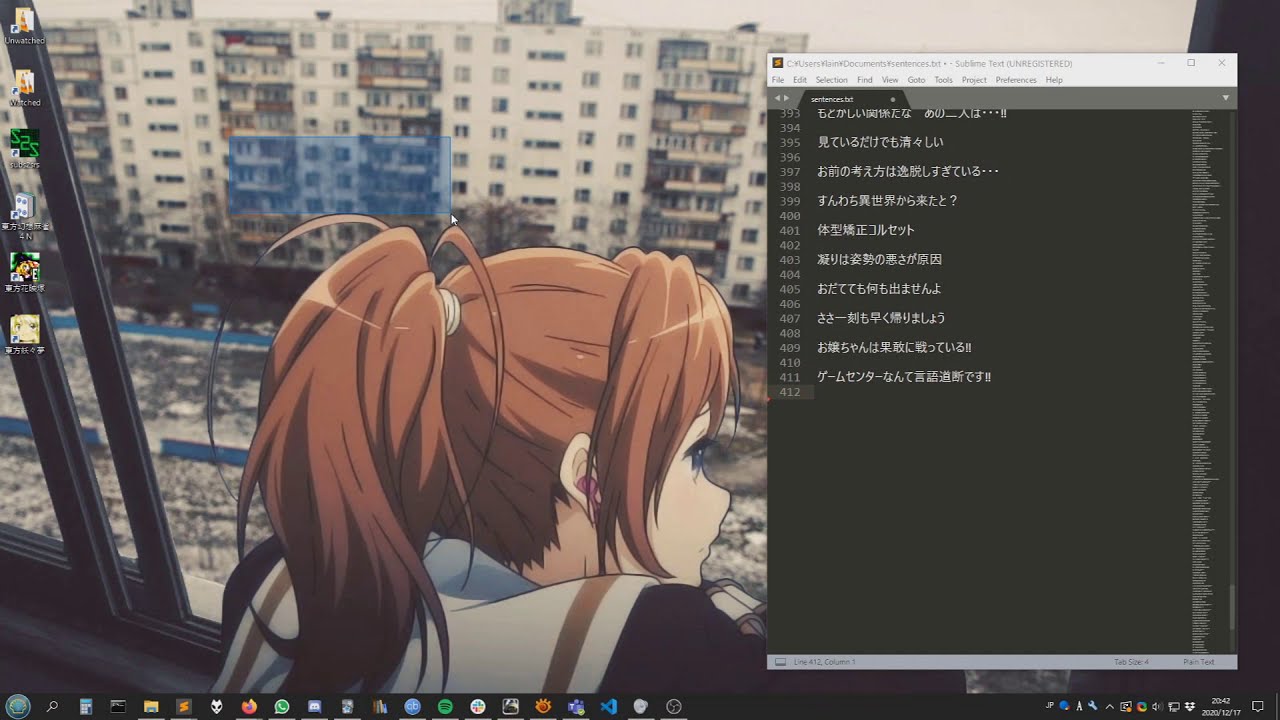Screen dimensions: 1280x720
Task: Select the 東方幻想麻雀 4N desktop icon
Action: coord(24,218)
